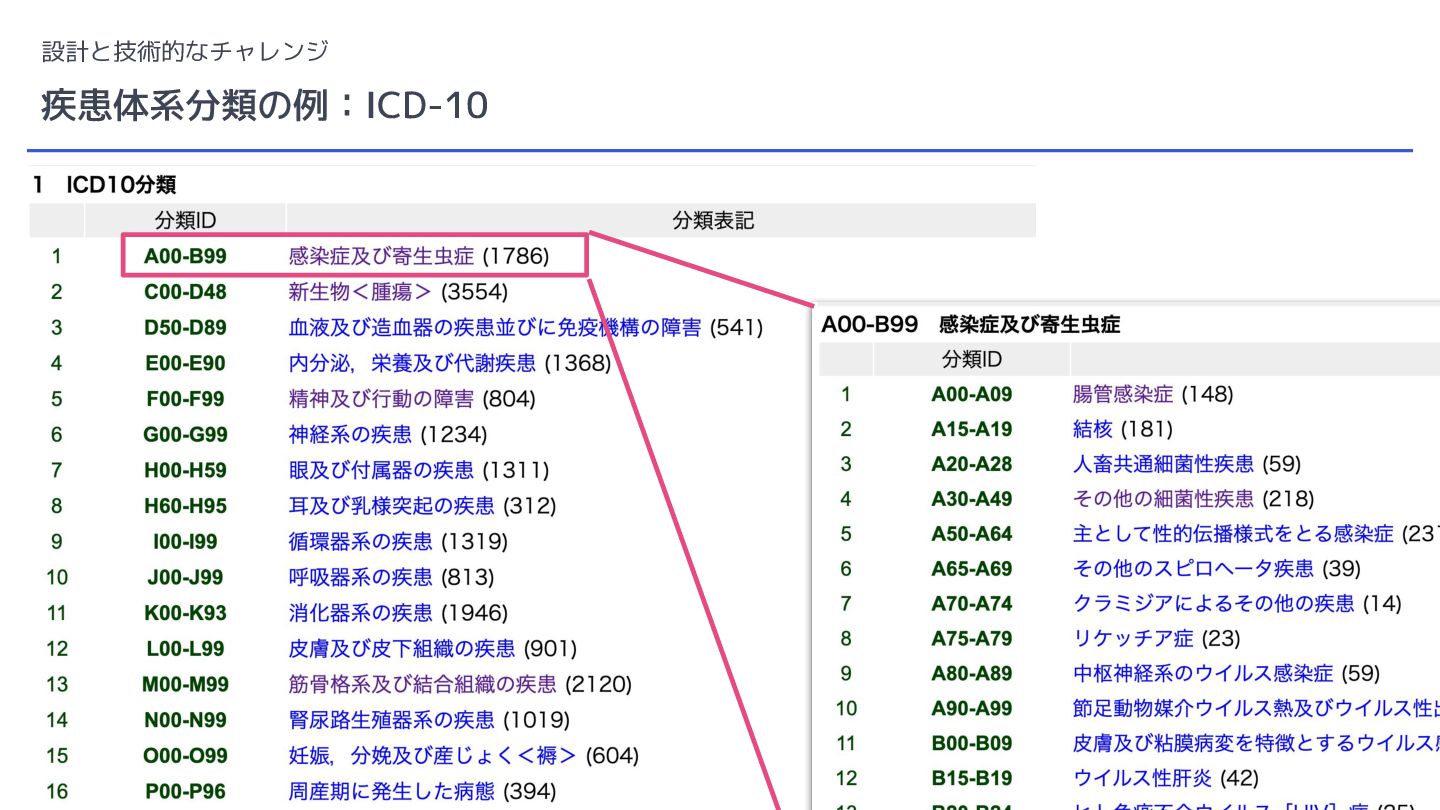
Task: Click the 分類ID header in main table
Action: (185, 220)
